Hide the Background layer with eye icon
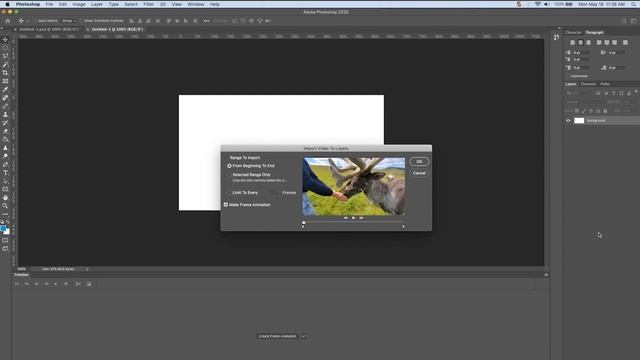Image resolution: width=640 pixels, height=360 pixels. point(568,121)
